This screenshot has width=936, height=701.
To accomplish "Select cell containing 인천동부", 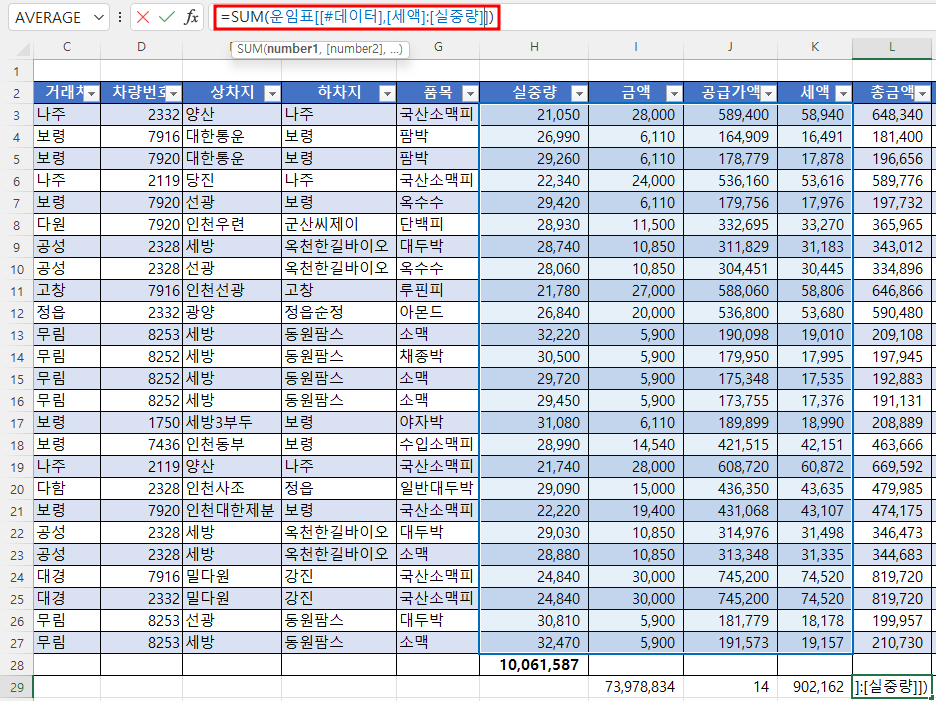I will pyautogui.click(x=232, y=445).
